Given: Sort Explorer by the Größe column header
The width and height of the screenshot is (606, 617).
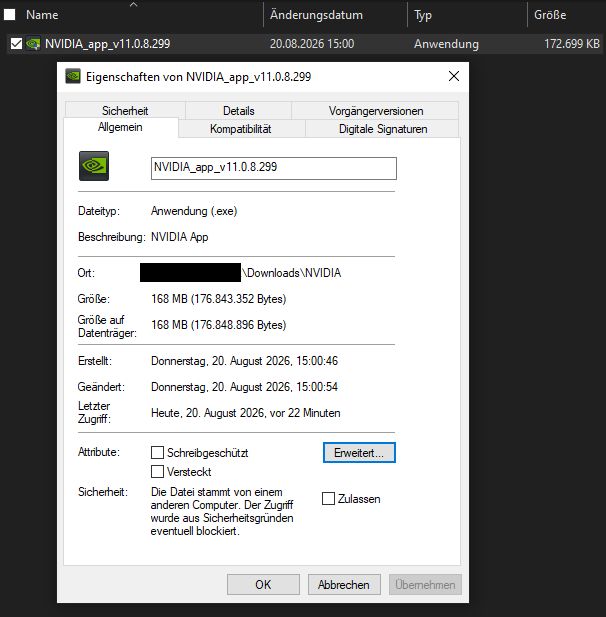Looking at the screenshot, I should click(x=550, y=15).
